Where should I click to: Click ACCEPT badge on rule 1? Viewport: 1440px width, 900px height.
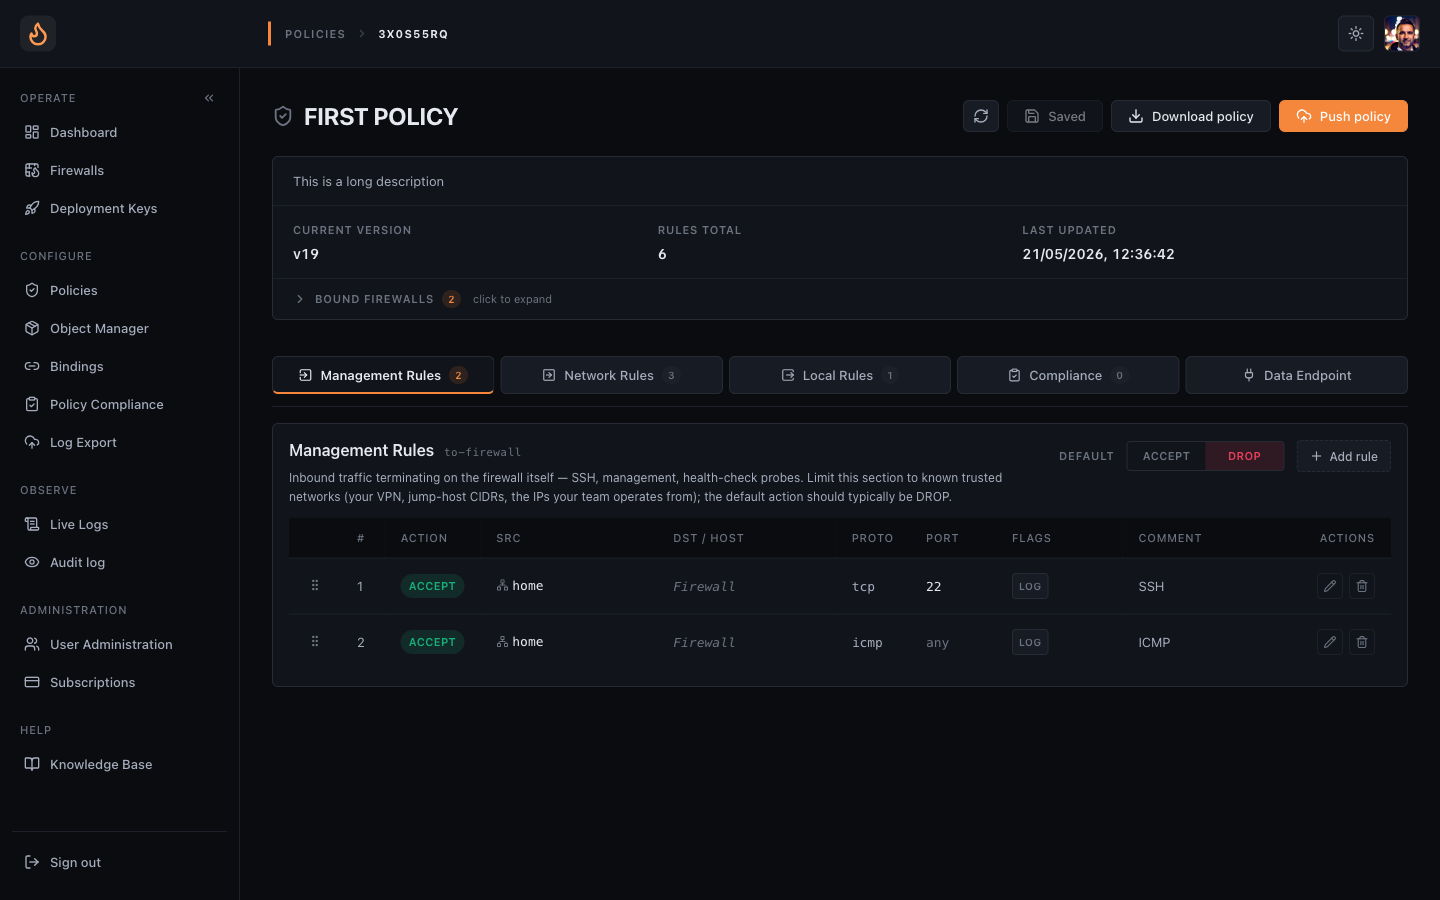(432, 586)
